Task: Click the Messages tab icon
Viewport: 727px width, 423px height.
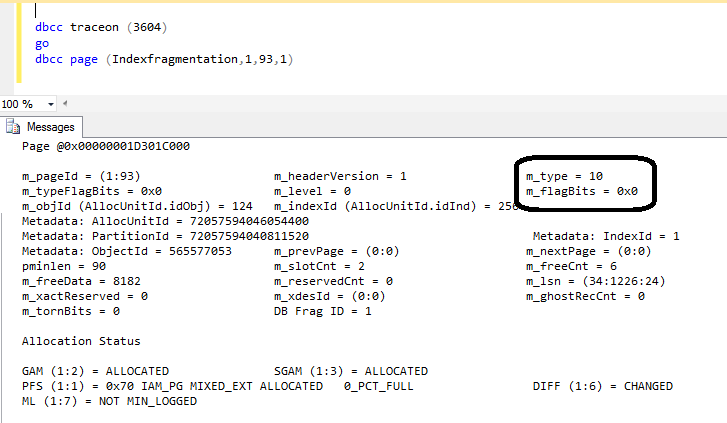Action: [x=13, y=127]
